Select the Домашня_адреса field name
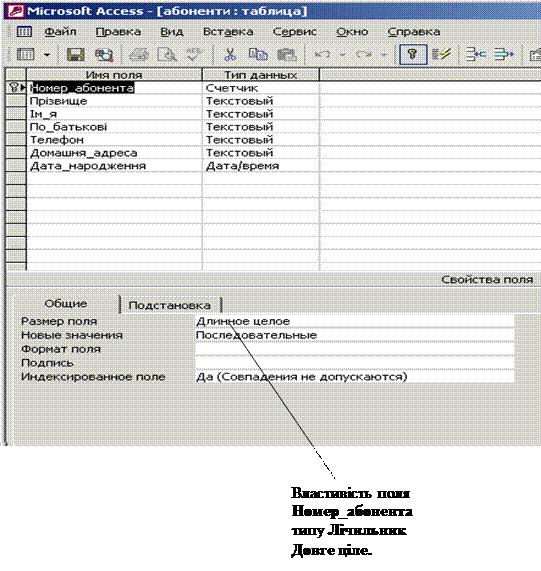Screen dimensions: 541x571 coord(114,153)
